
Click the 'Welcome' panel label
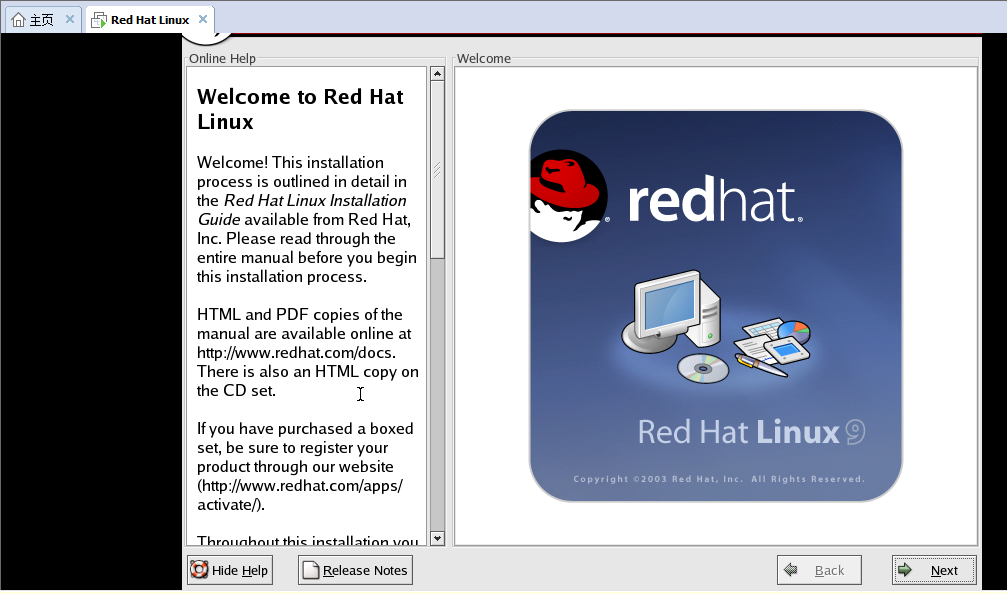[x=484, y=58]
